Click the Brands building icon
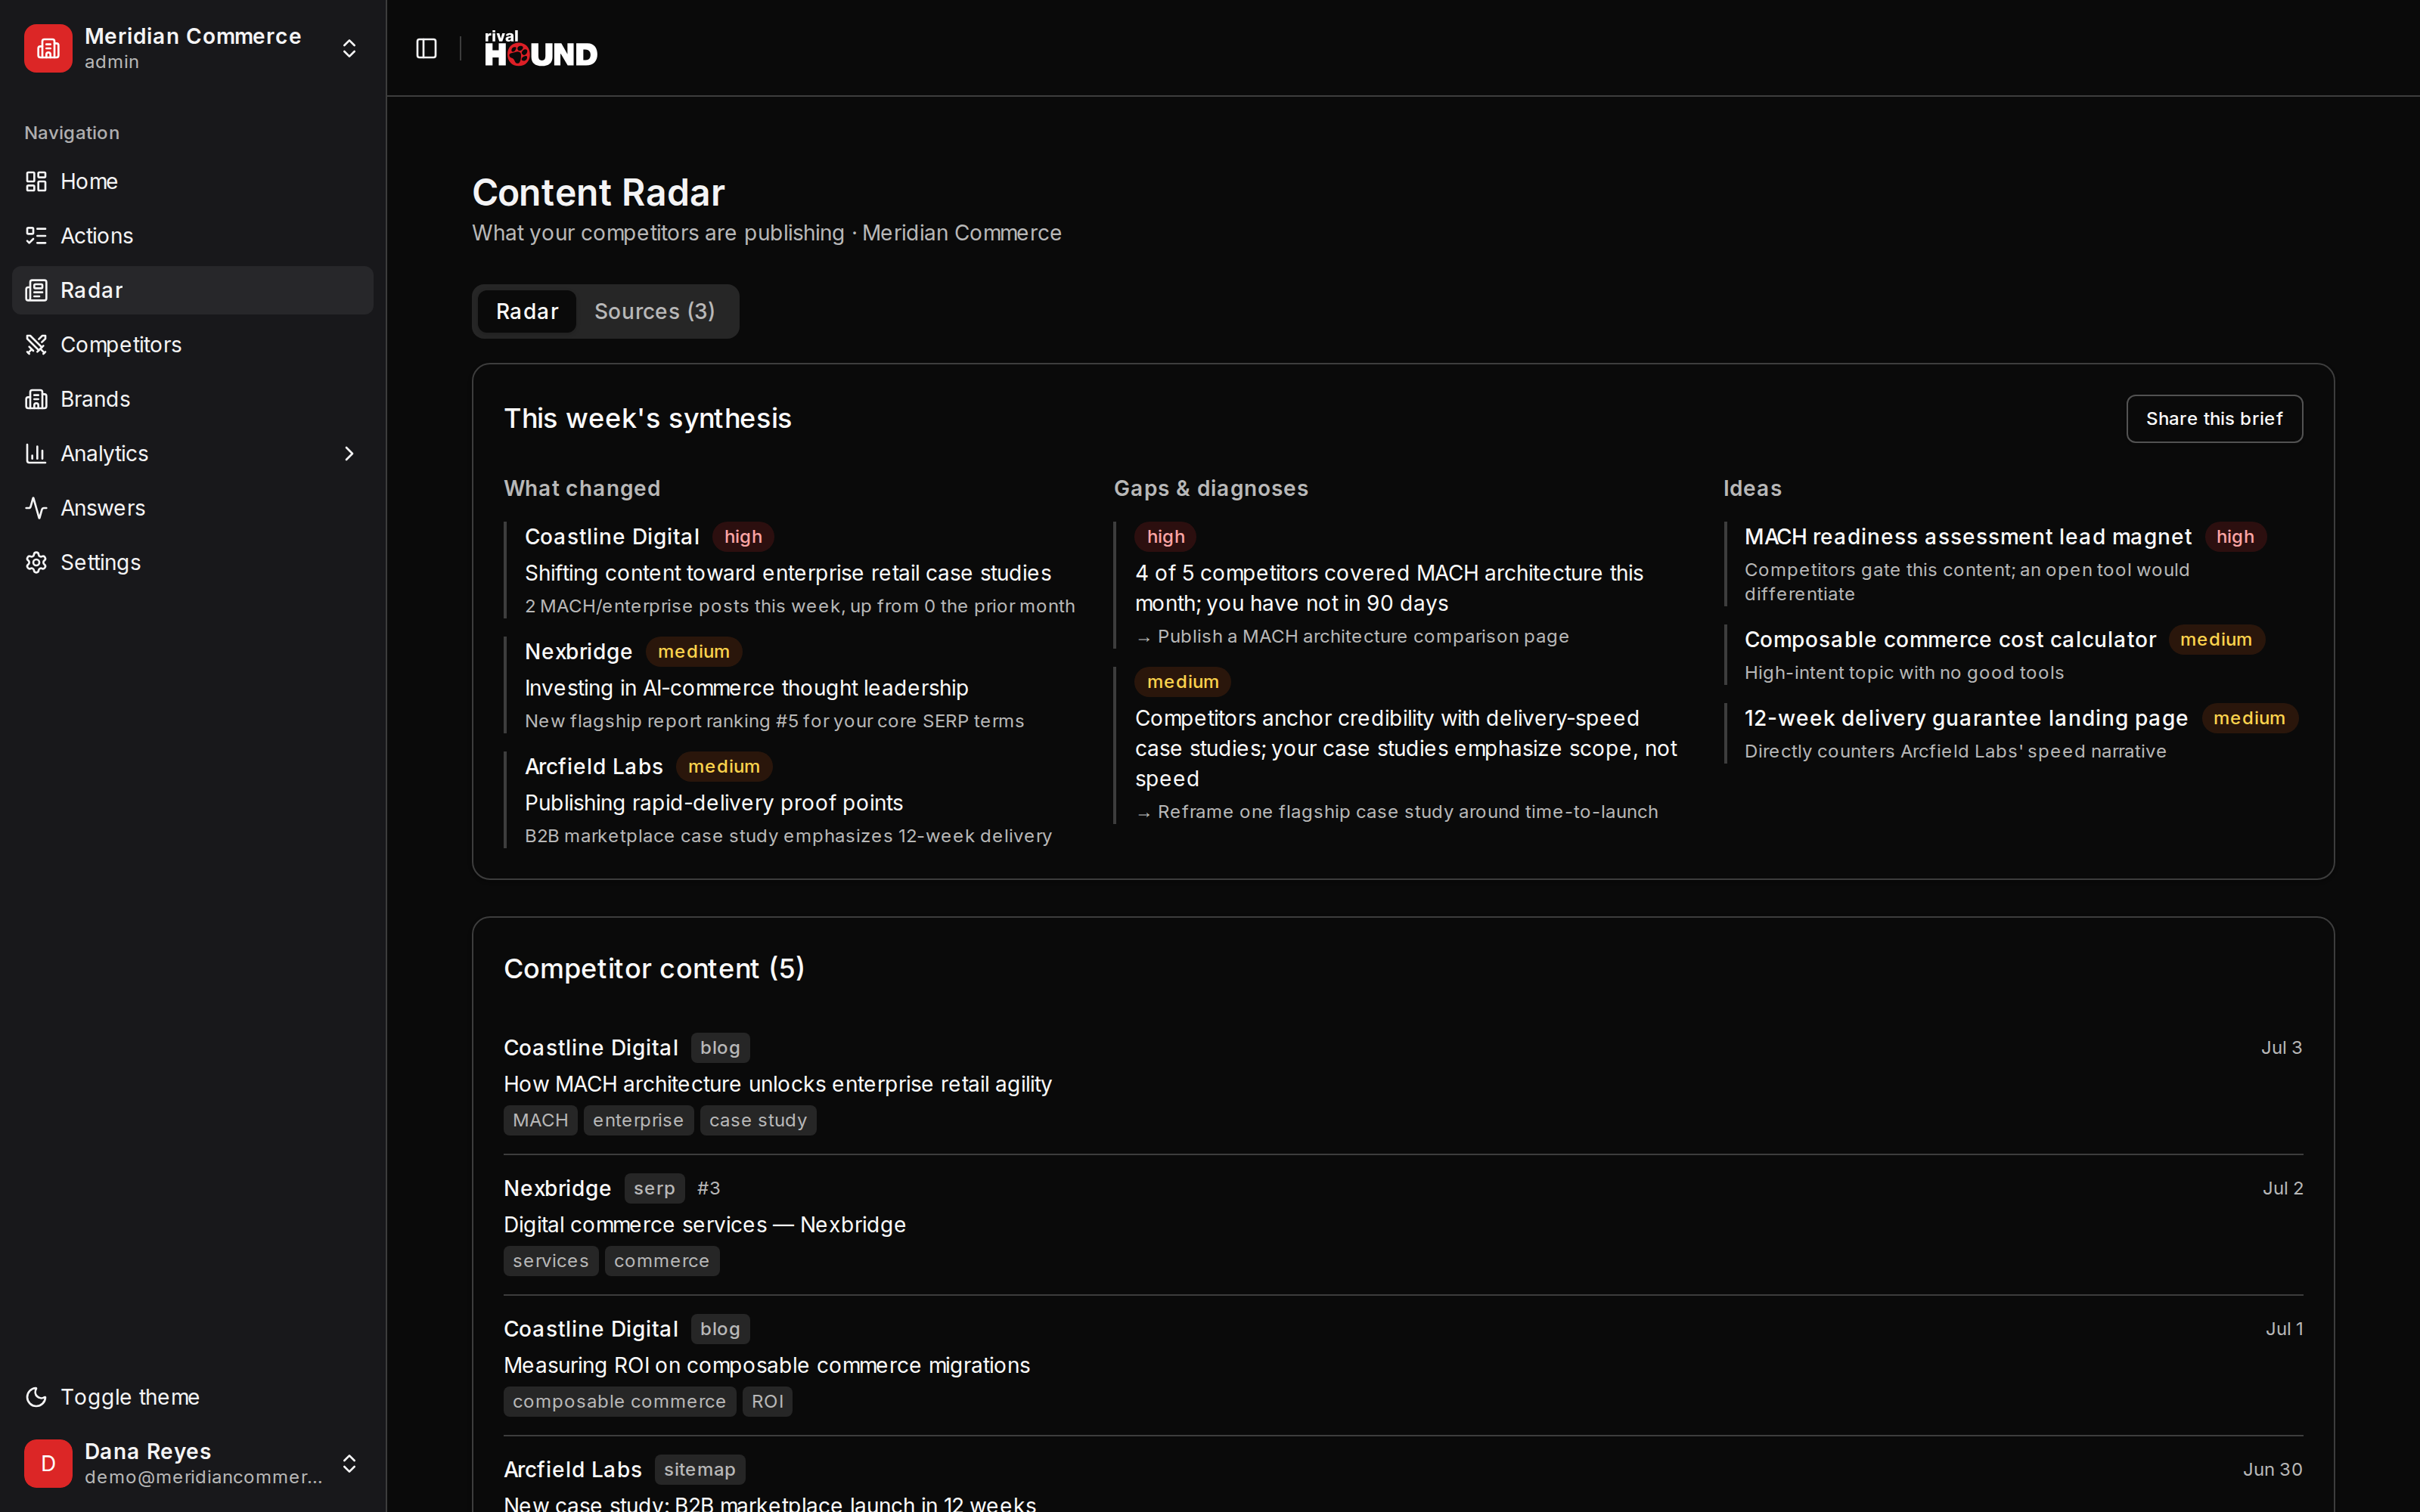Viewport: 2420px width, 1512px height. [x=36, y=399]
